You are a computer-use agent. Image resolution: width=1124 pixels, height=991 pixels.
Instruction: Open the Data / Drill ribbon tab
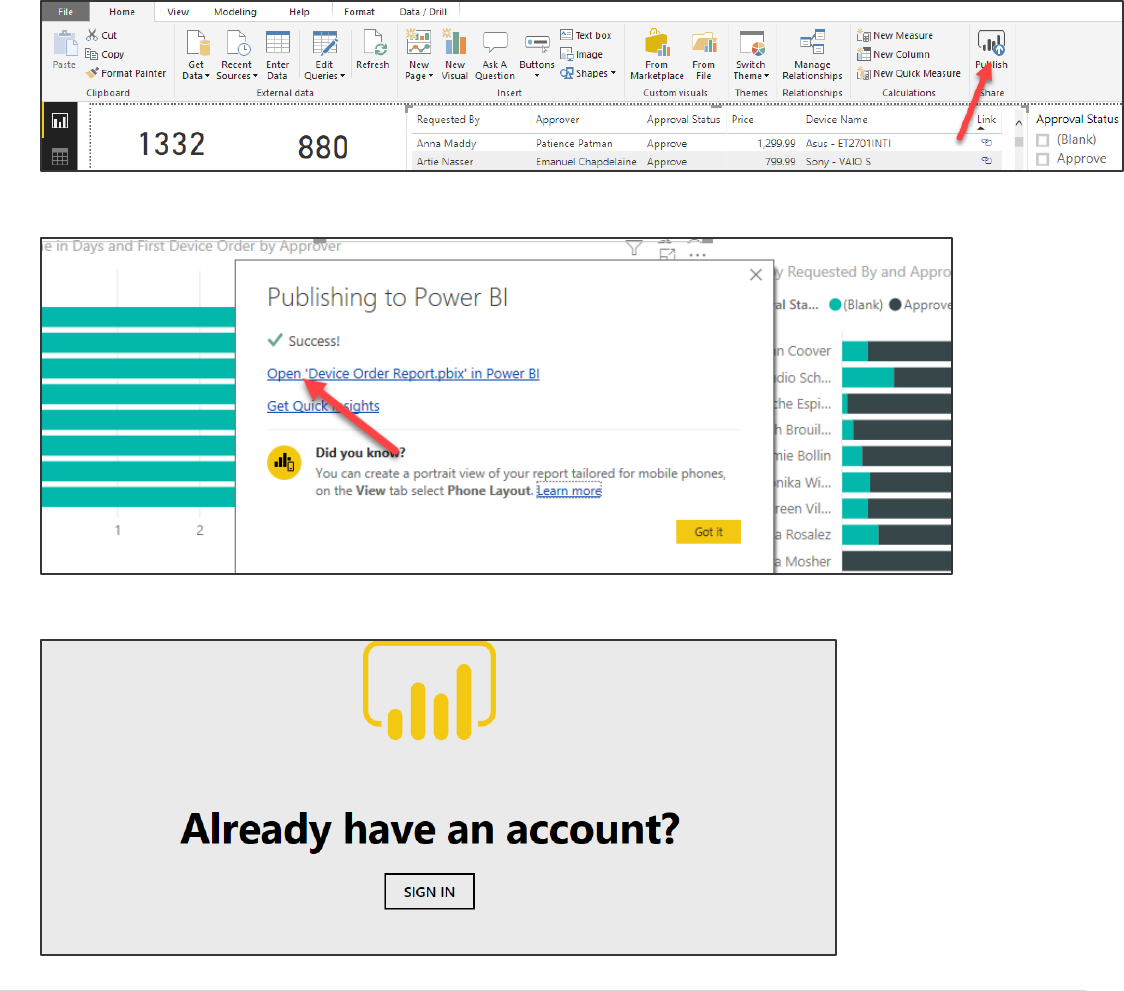(x=423, y=11)
